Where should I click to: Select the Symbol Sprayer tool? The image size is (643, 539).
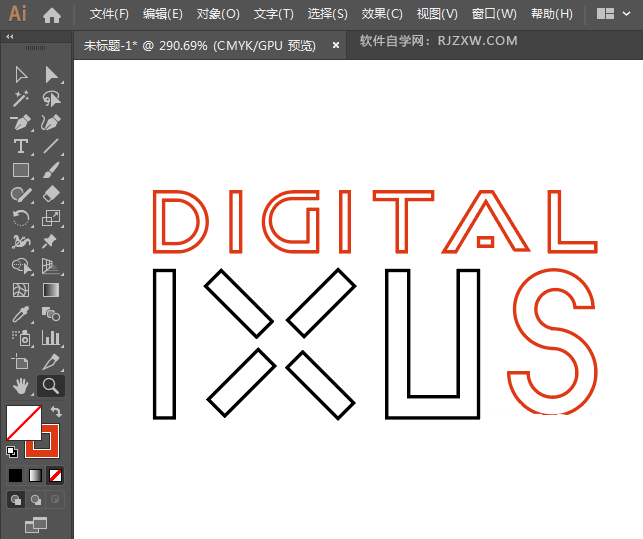point(21,338)
